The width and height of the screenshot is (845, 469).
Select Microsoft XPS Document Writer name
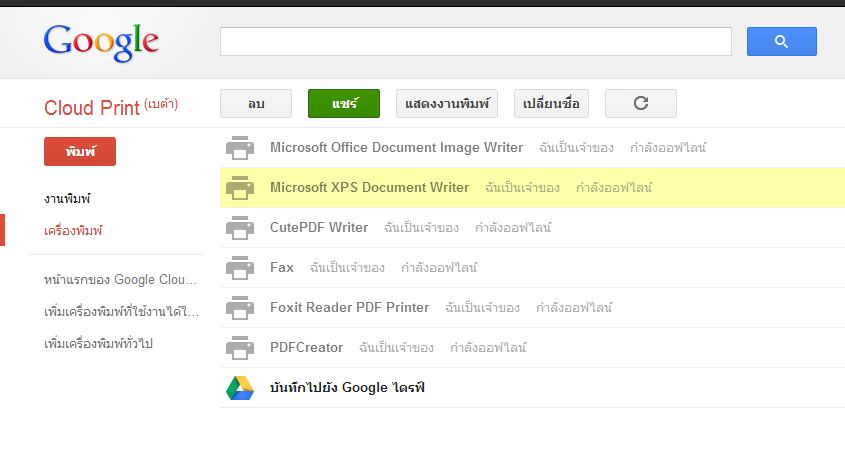click(369, 188)
